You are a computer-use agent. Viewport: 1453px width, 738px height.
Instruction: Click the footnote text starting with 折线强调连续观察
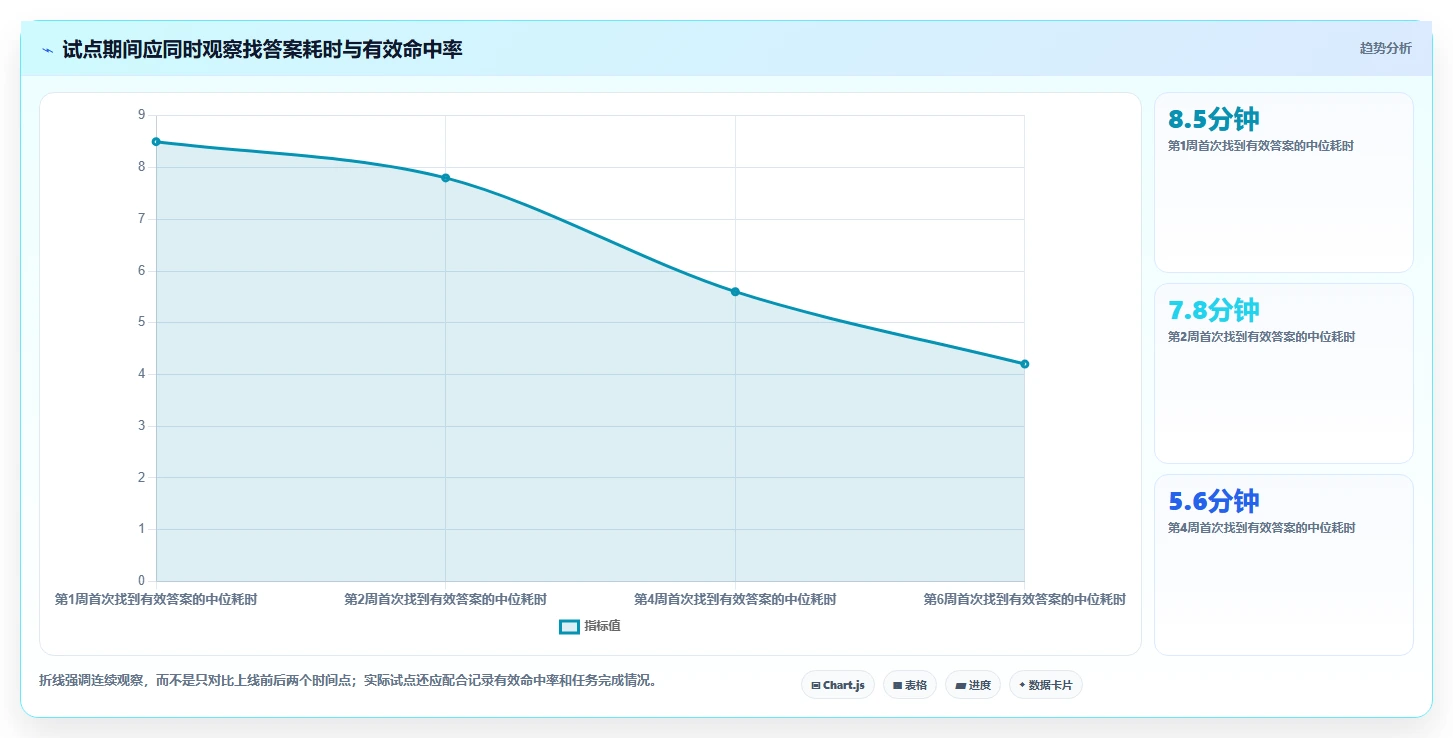[348, 680]
